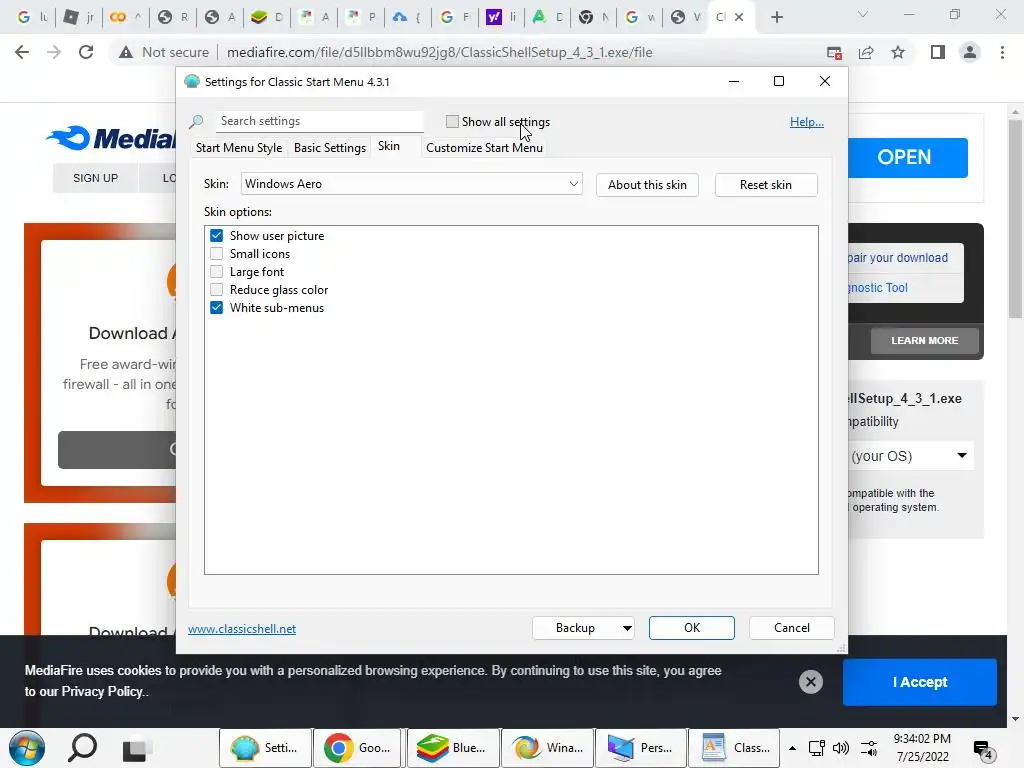Click the search magnifier icon in settings
Image resolution: width=1024 pixels, height=768 pixels.
click(196, 121)
